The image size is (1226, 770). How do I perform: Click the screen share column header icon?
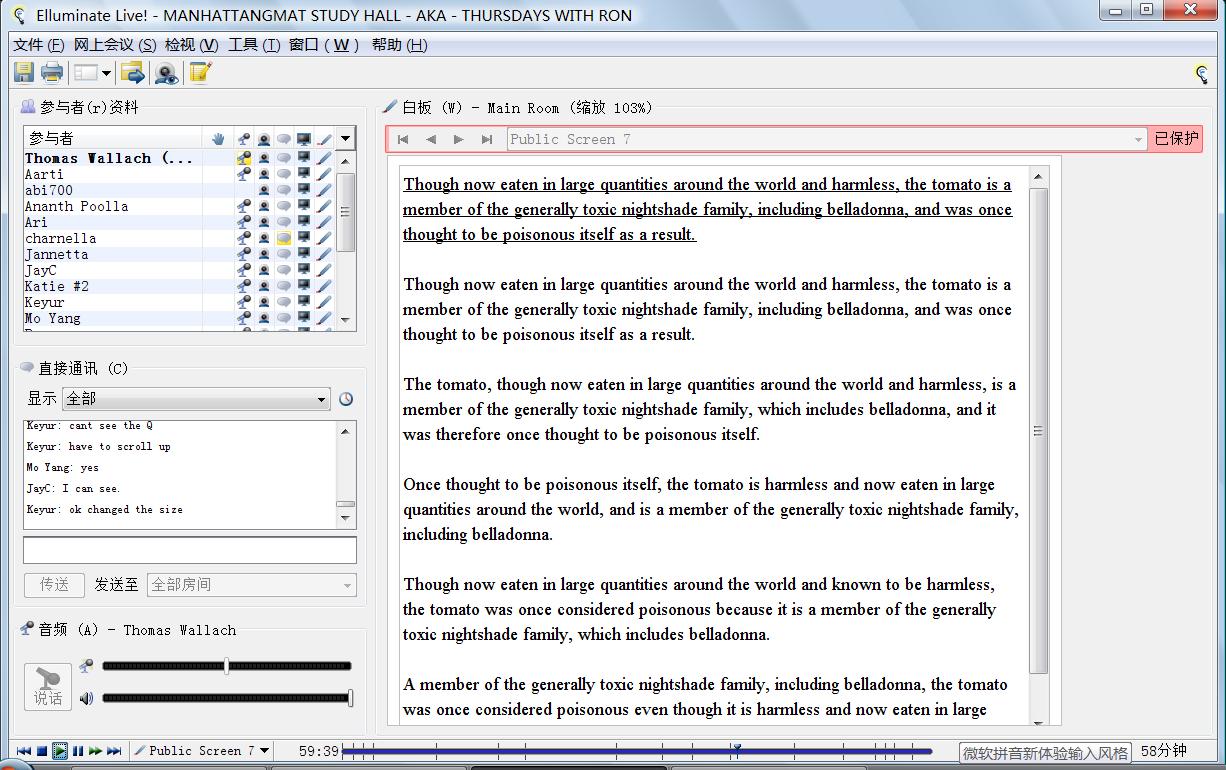[x=304, y=138]
